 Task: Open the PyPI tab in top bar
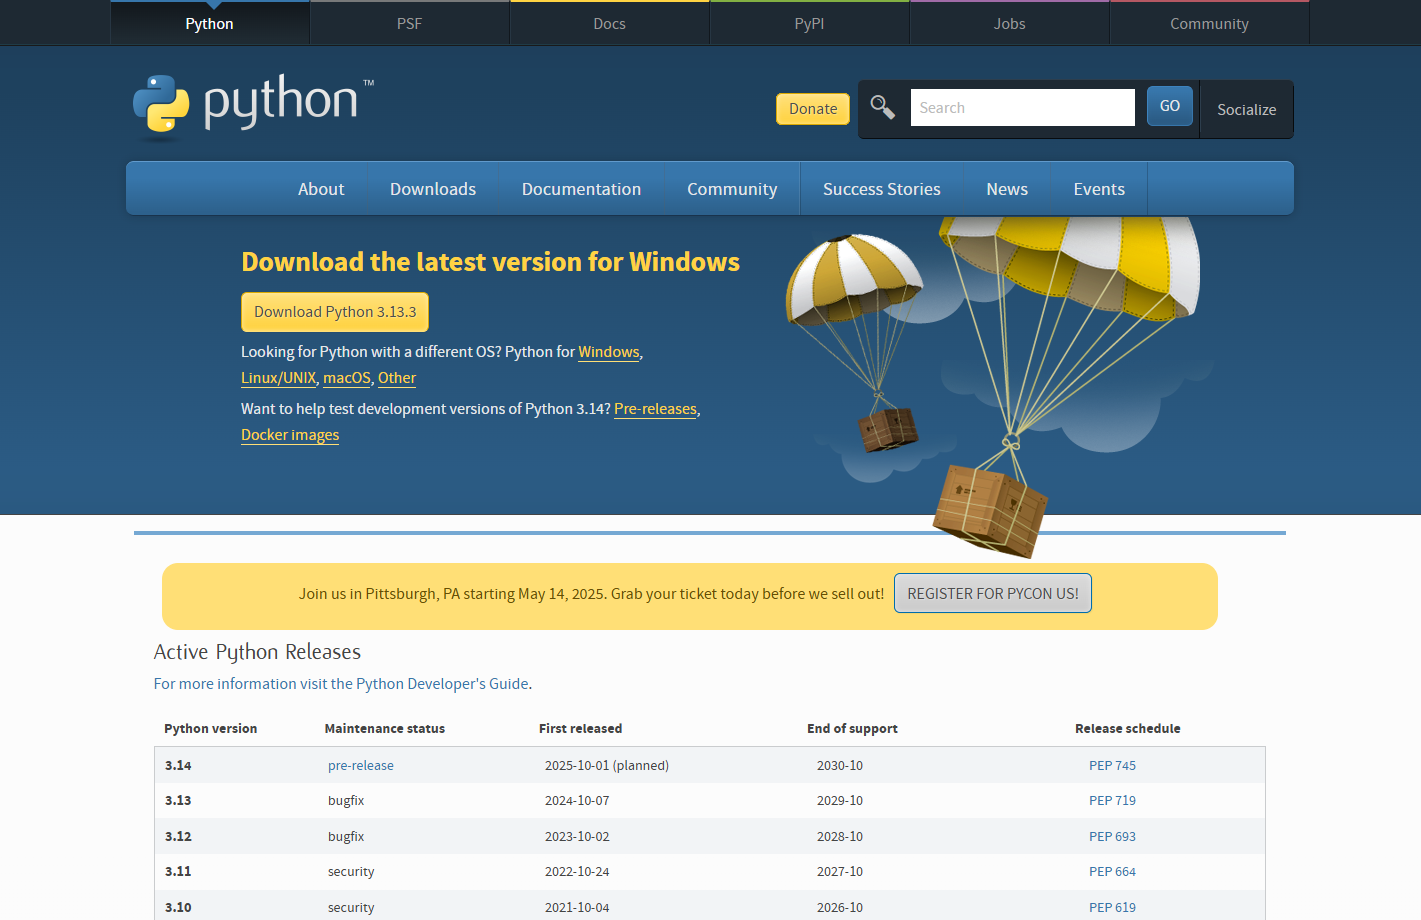coord(809,23)
